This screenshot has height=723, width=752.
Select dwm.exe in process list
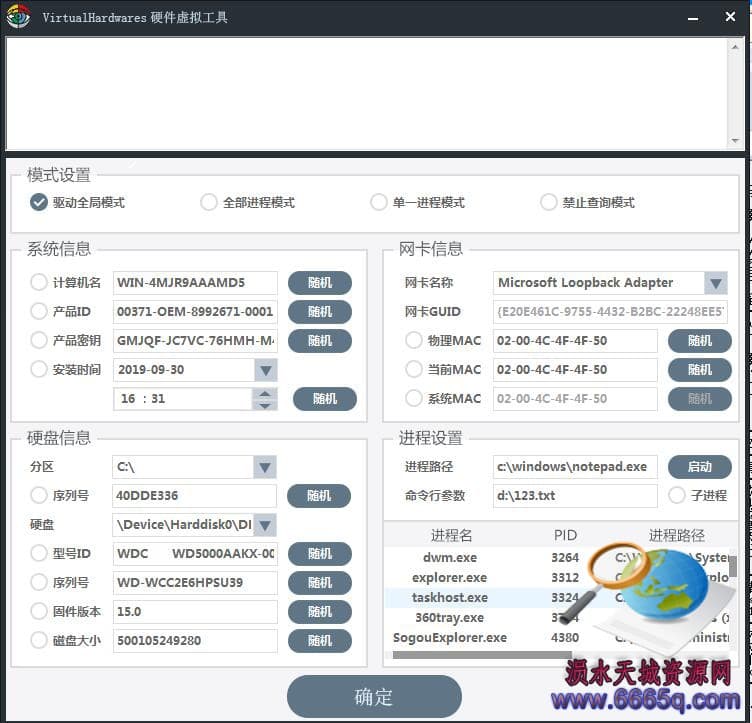[450, 558]
